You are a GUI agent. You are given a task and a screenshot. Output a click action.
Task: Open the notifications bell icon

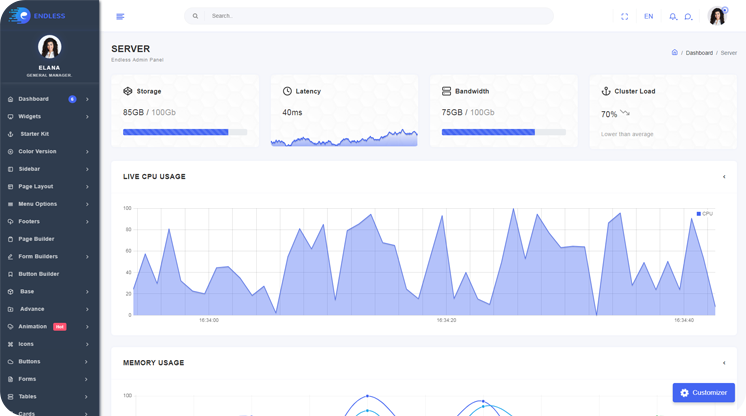click(673, 16)
